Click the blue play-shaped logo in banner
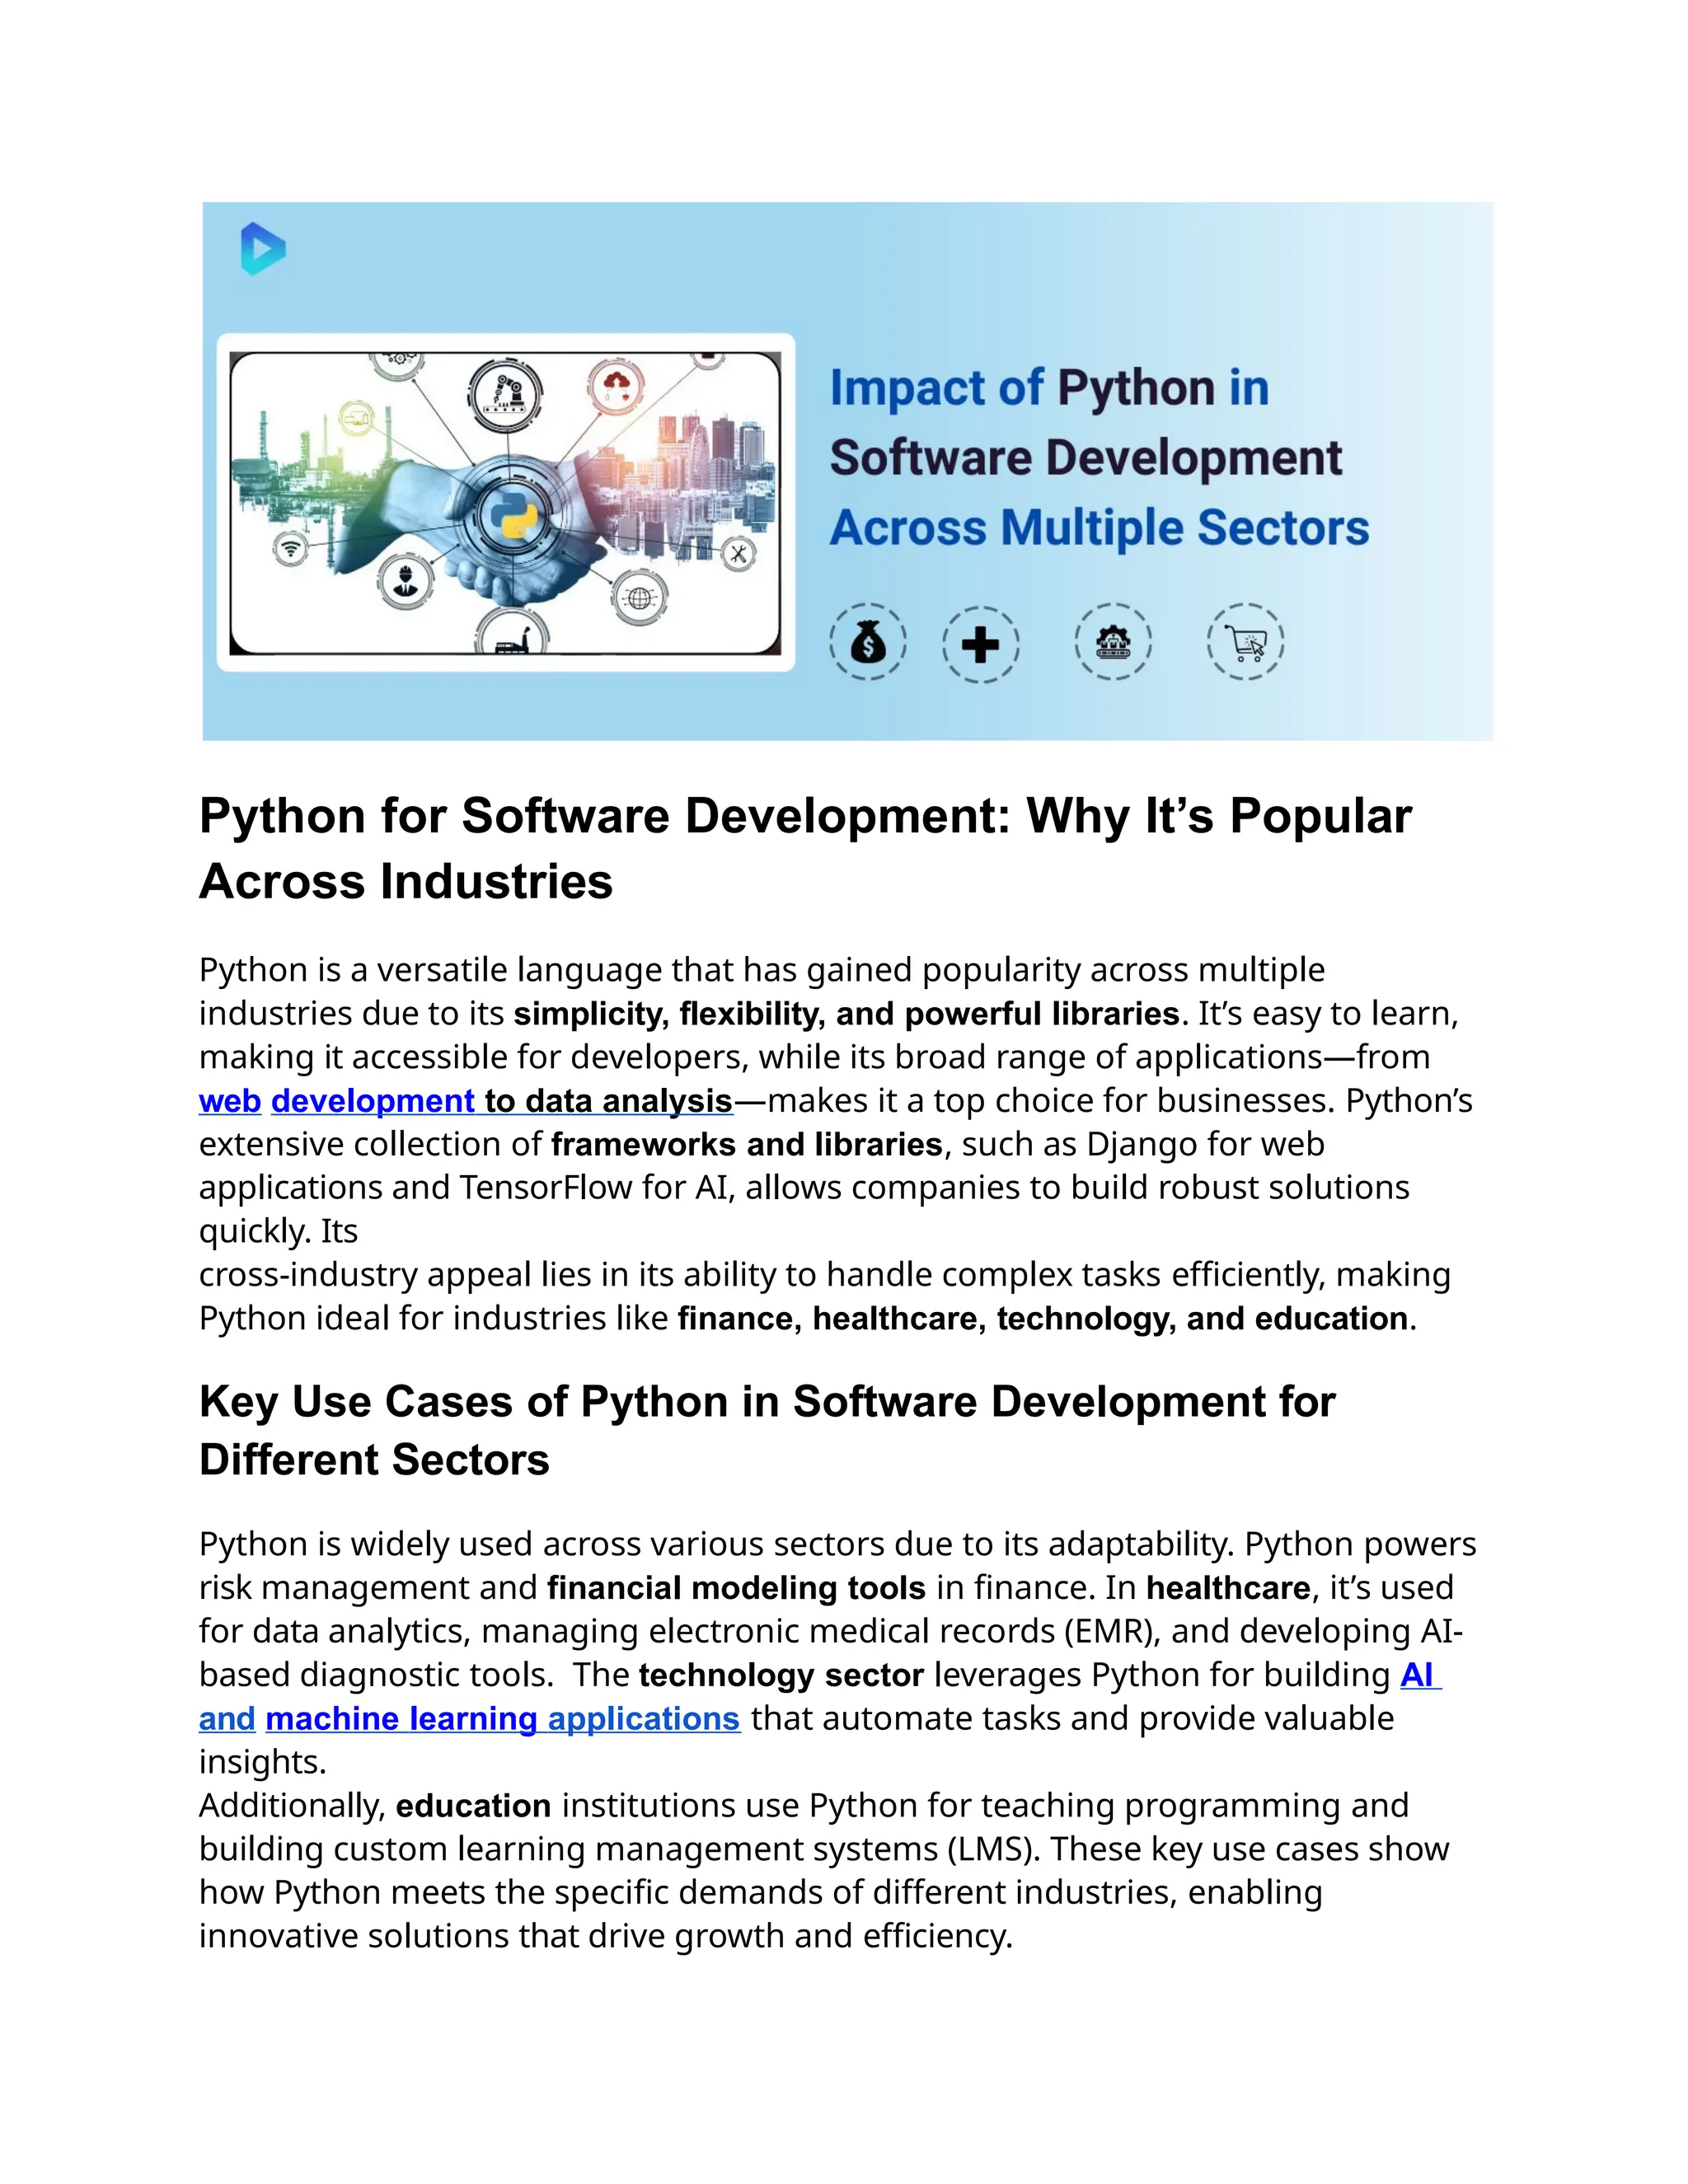1688x2184 pixels. pyautogui.click(x=263, y=249)
